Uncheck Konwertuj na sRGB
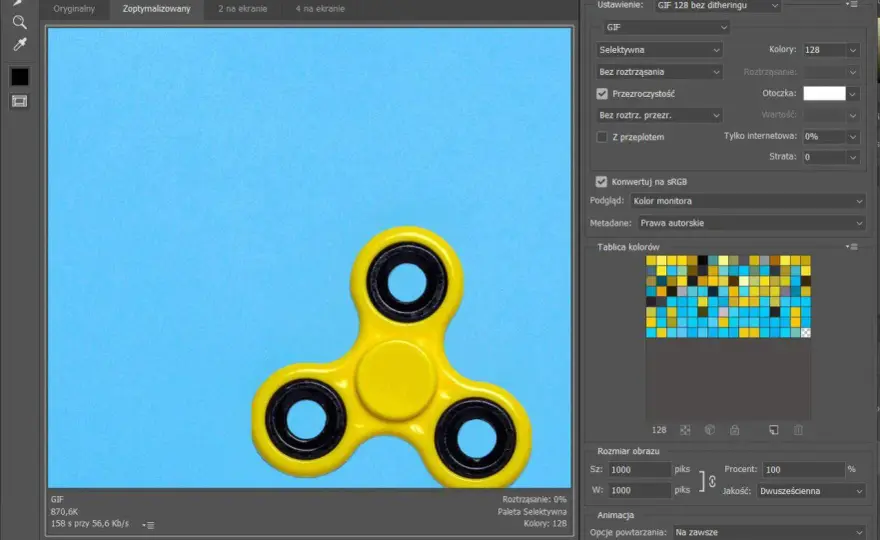This screenshot has width=880, height=540. [601, 182]
